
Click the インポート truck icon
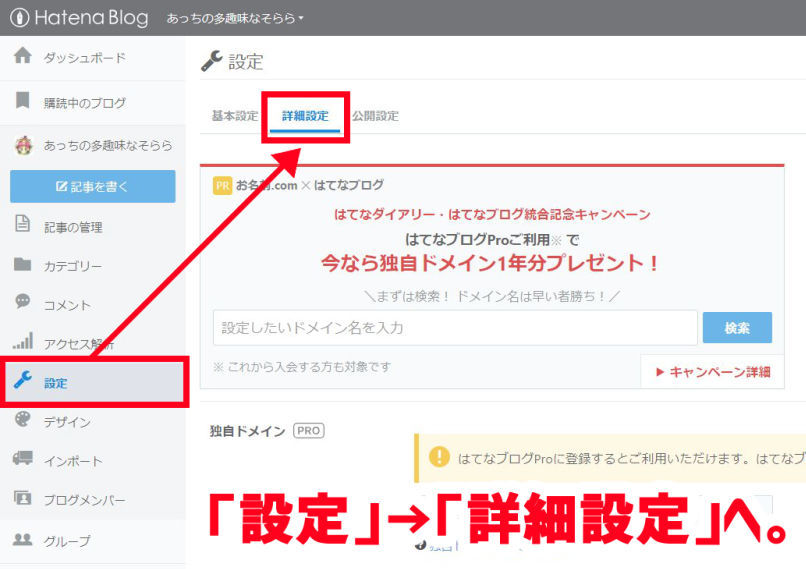[x=23, y=457]
